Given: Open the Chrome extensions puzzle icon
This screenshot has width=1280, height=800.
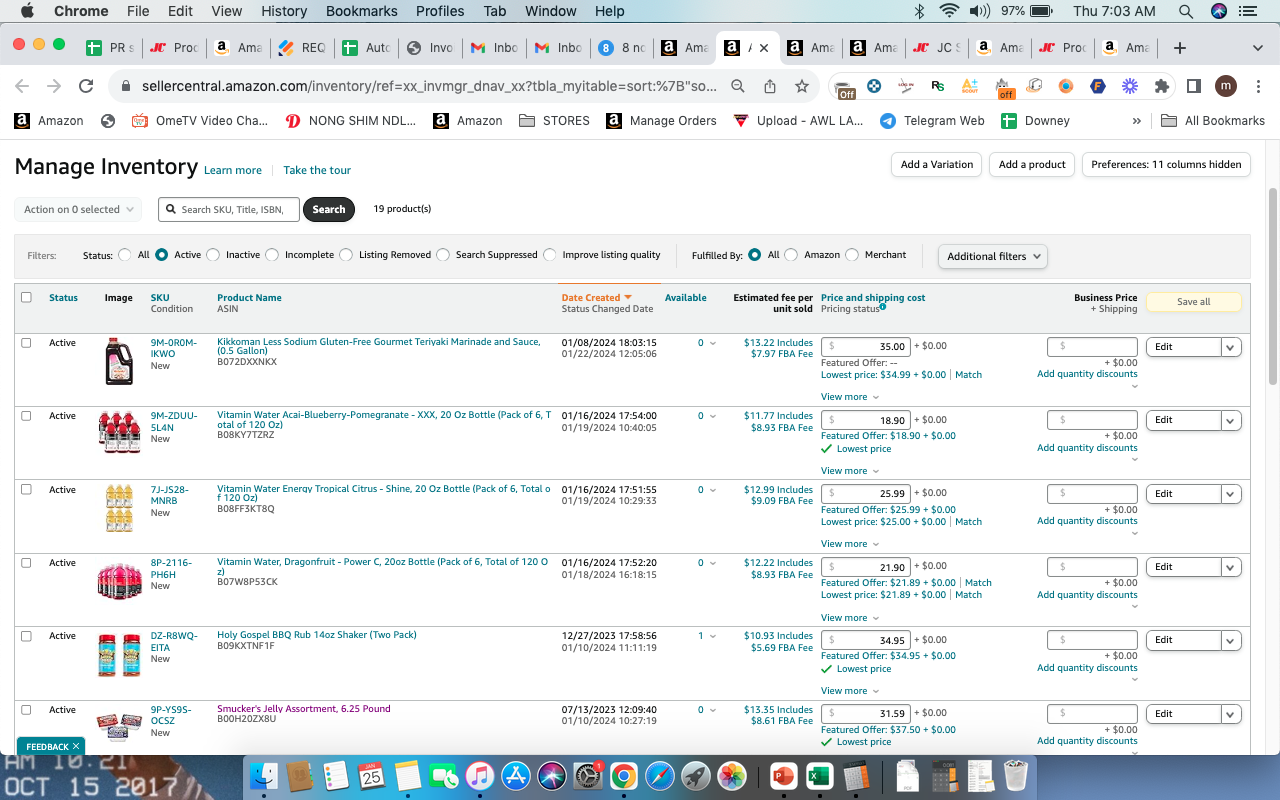Looking at the screenshot, I should [1161, 86].
